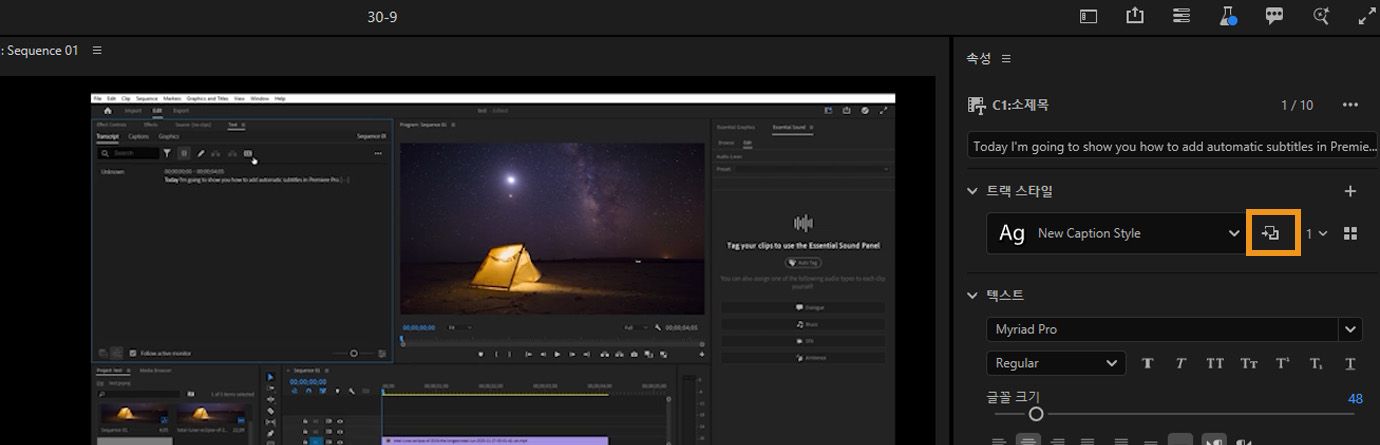Click the caption text field starting with Today
Viewport: 1380px width, 445px height.
tap(1172, 146)
